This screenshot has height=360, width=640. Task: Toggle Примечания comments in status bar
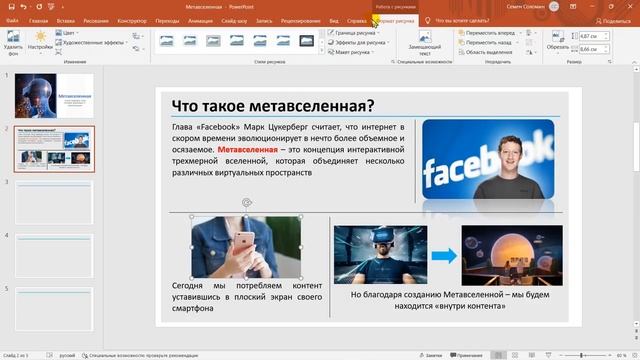click(466, 356)
